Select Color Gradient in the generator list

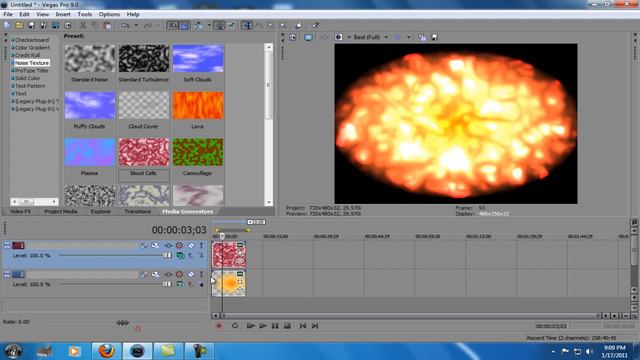[32, 47]
